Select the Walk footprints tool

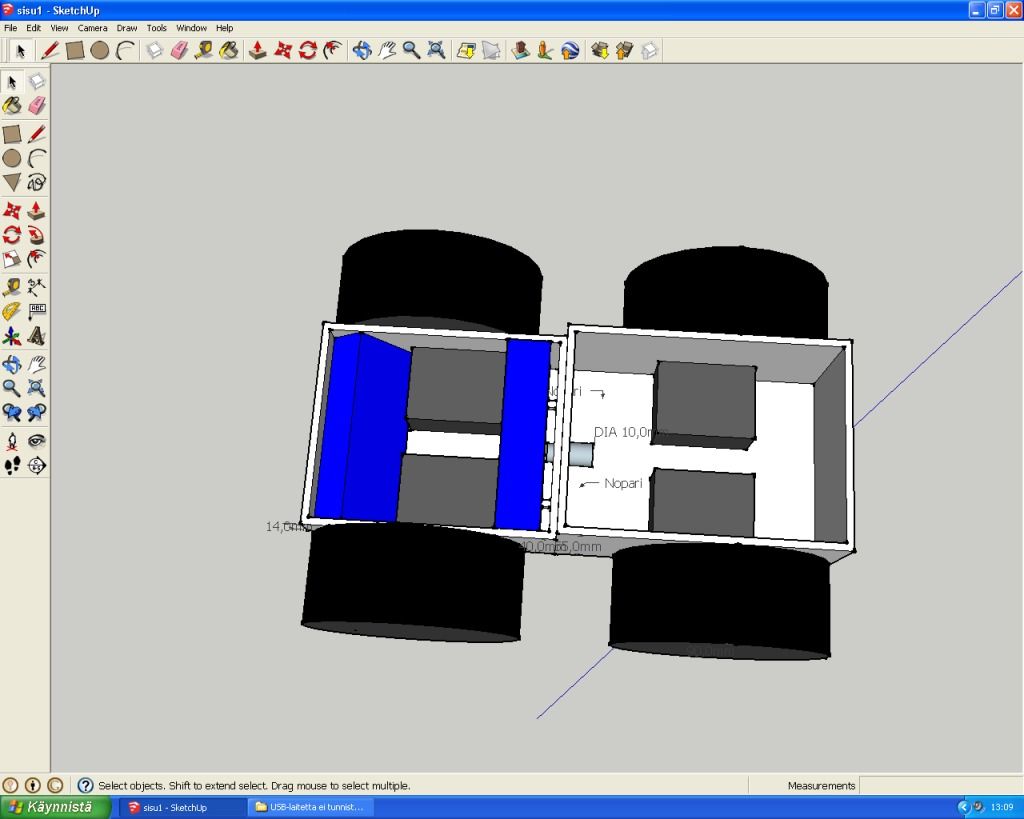click(x=12, y=465)
